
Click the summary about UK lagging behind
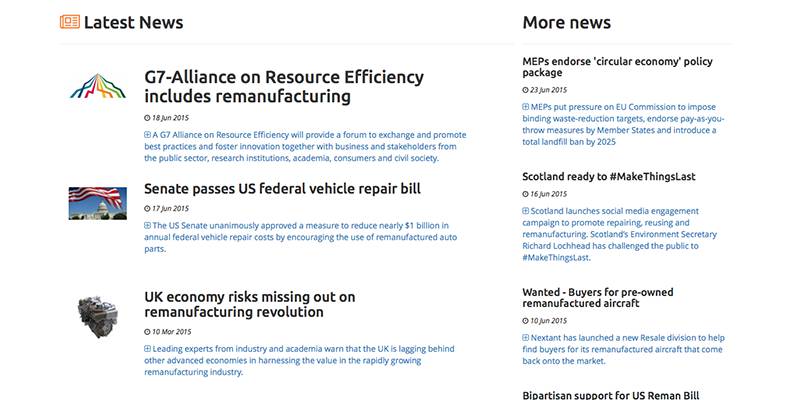pyautogui.click(x=299, y=361)
